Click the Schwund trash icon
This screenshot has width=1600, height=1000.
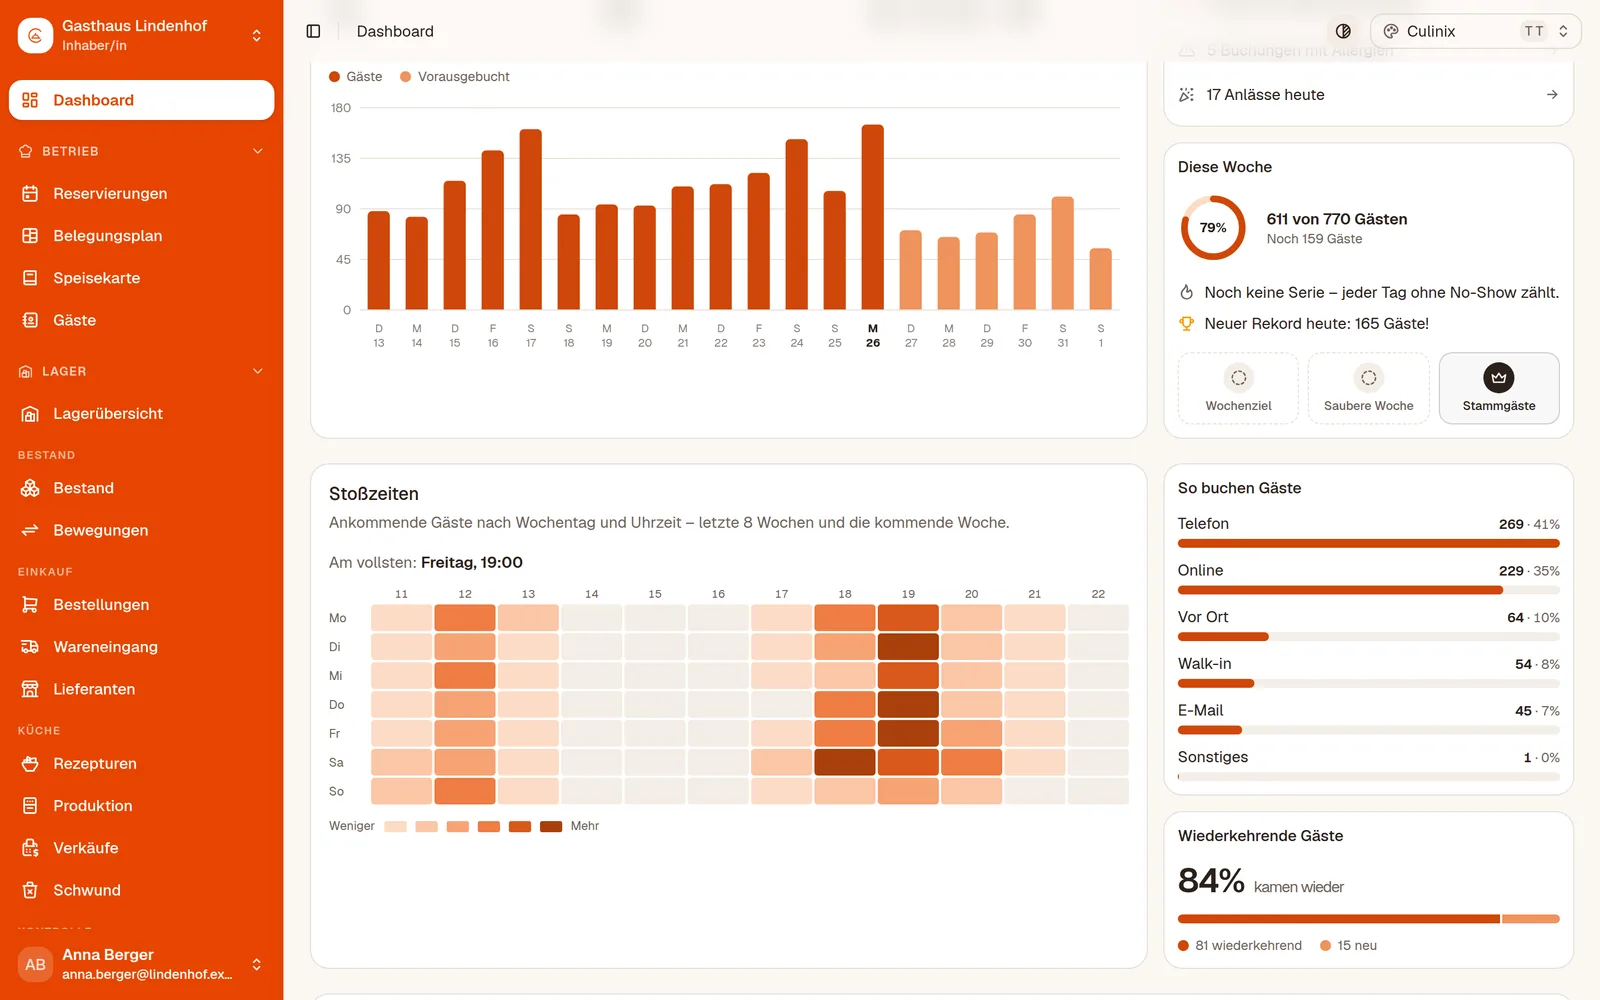pos(30,890)
